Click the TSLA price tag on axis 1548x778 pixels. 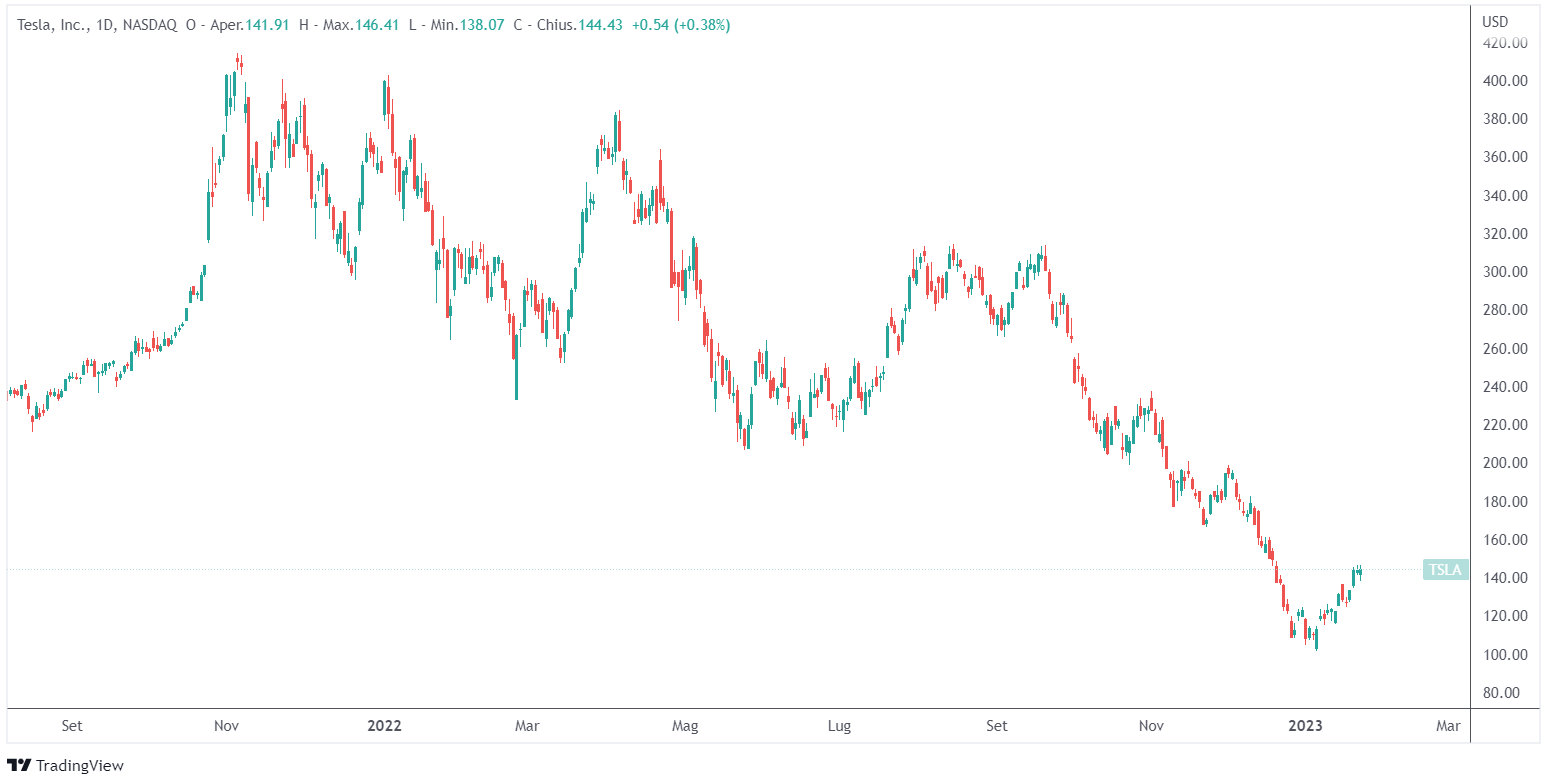pos(1445,570)
